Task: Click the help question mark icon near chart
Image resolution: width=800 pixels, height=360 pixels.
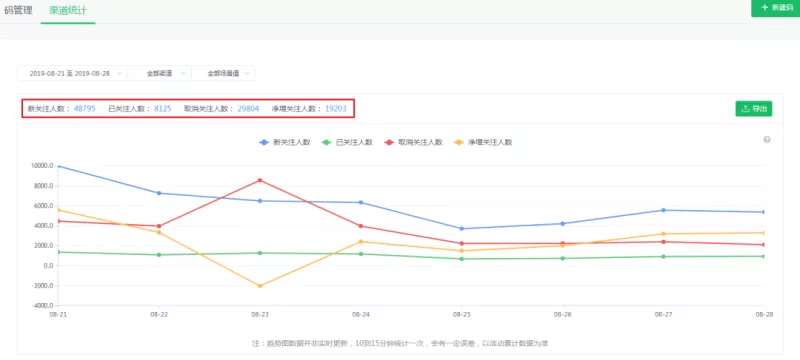Action: [x=767, y=140]
